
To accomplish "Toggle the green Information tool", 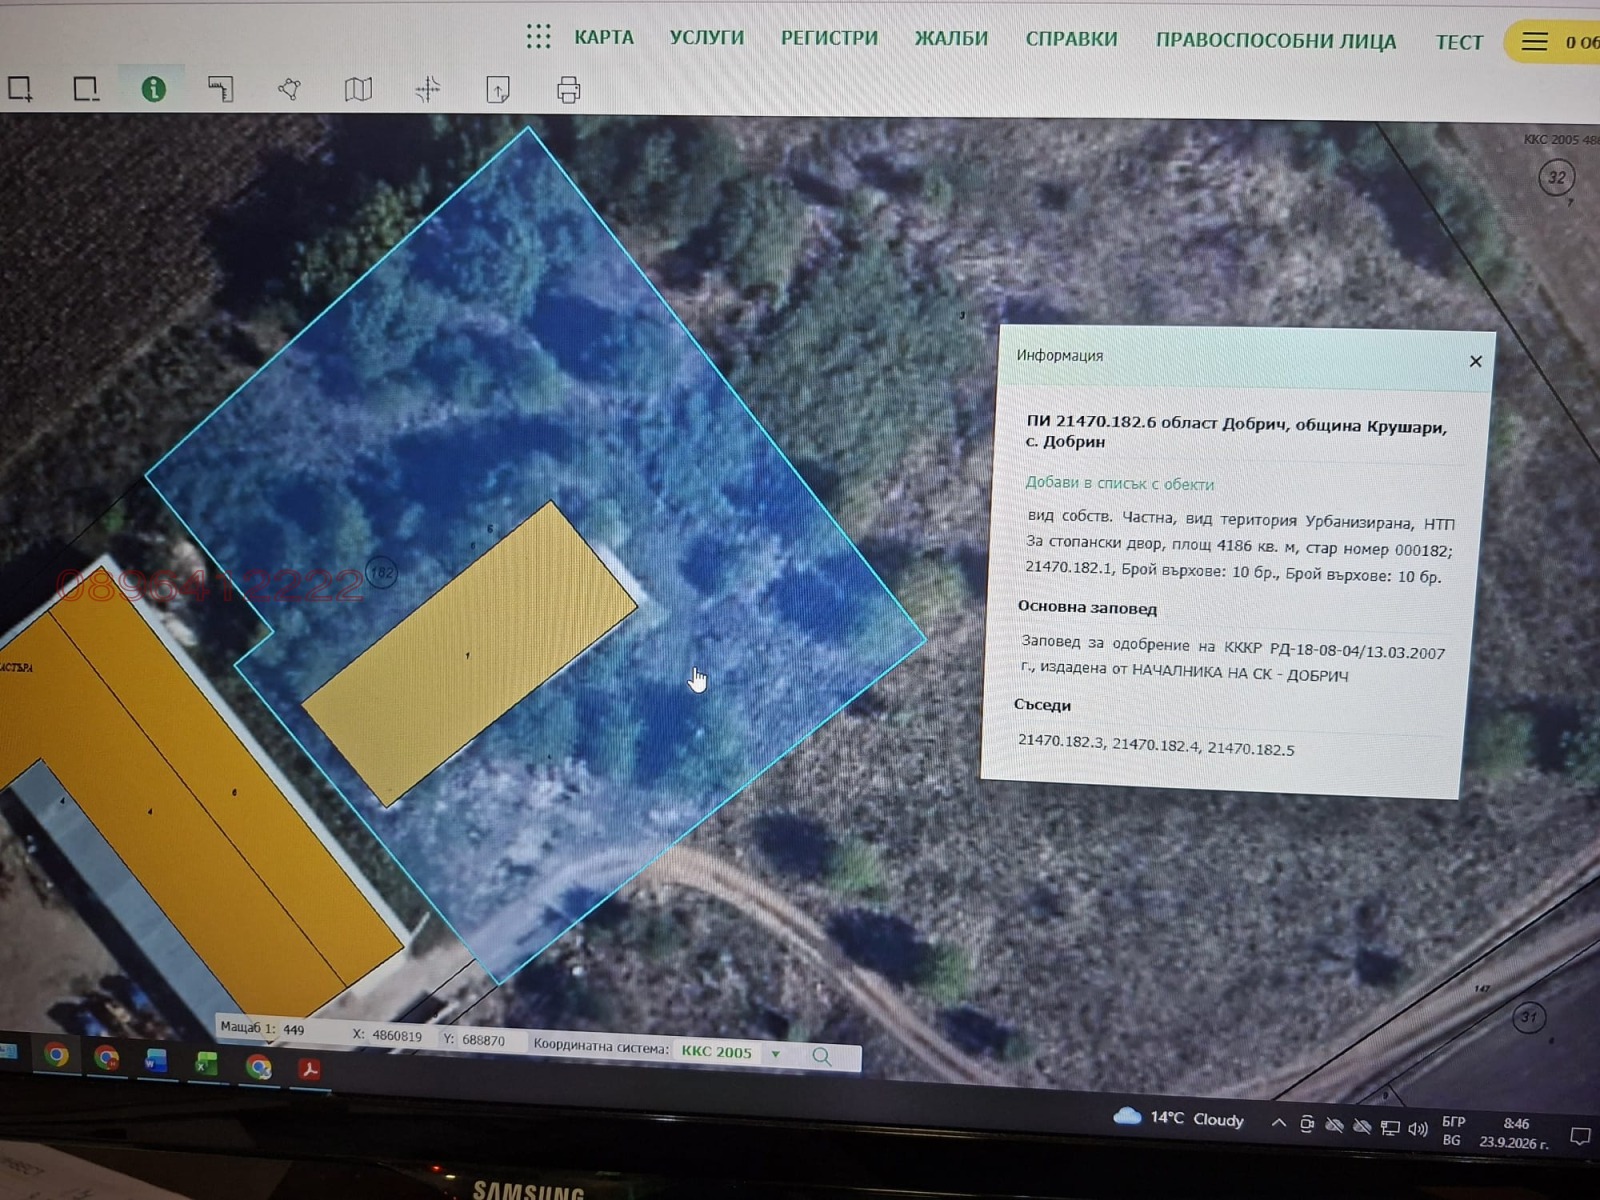I will [153, 89].
